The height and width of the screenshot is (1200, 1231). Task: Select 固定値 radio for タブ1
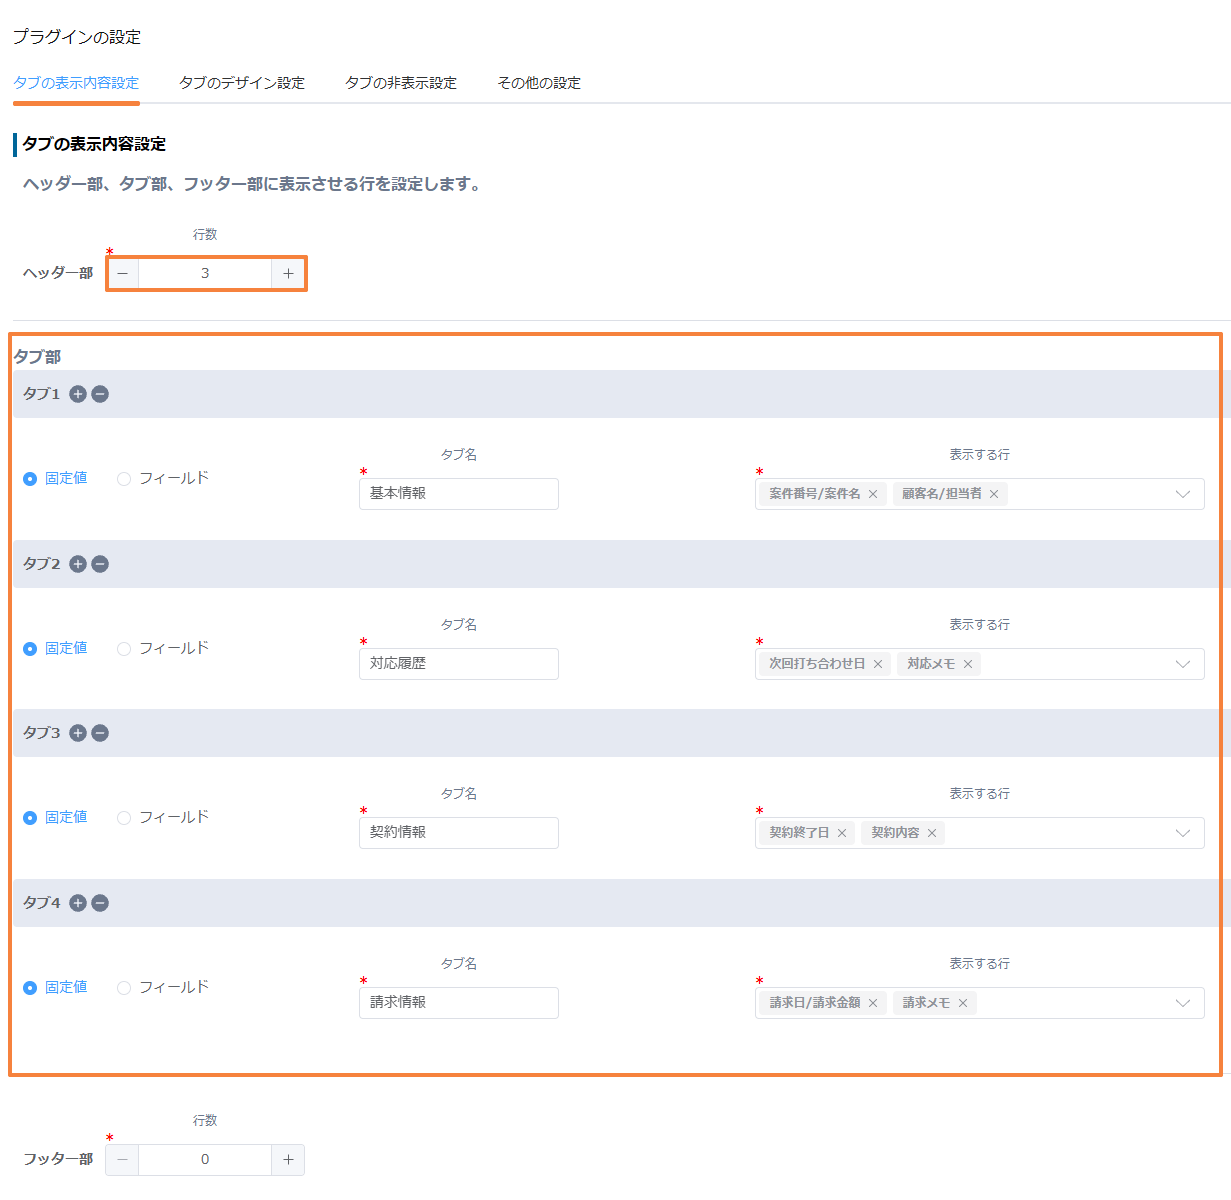(x=30, y=479)
